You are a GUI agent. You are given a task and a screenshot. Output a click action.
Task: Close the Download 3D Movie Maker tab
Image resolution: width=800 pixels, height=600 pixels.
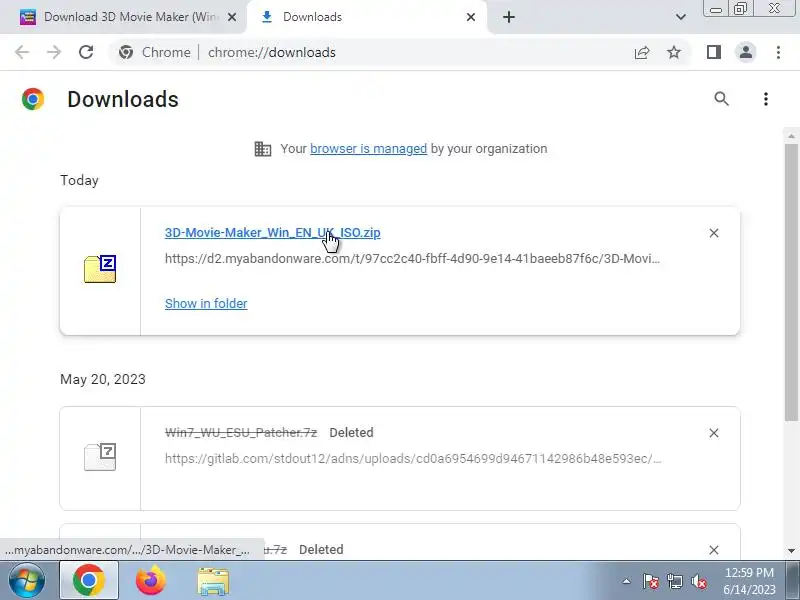[x=232, y=17]
